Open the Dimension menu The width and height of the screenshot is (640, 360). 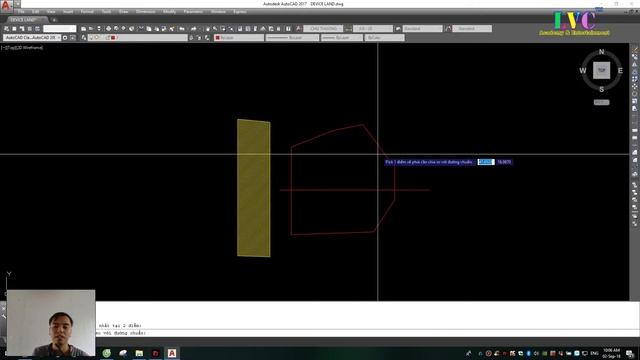pos(146,12)
